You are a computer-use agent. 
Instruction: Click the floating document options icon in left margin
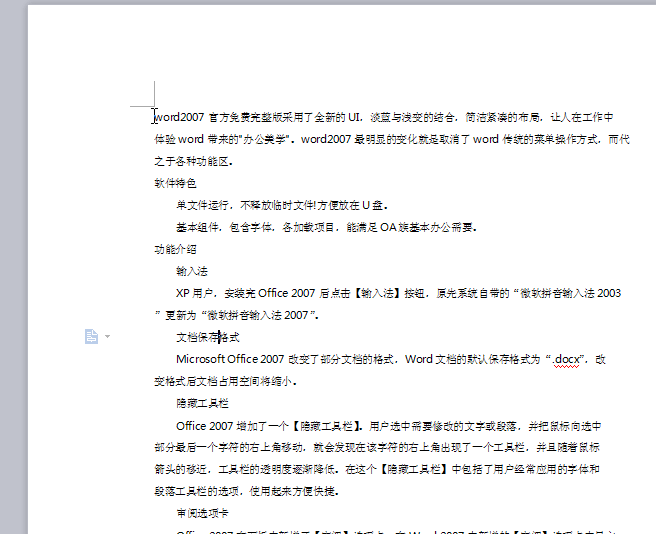91,337
